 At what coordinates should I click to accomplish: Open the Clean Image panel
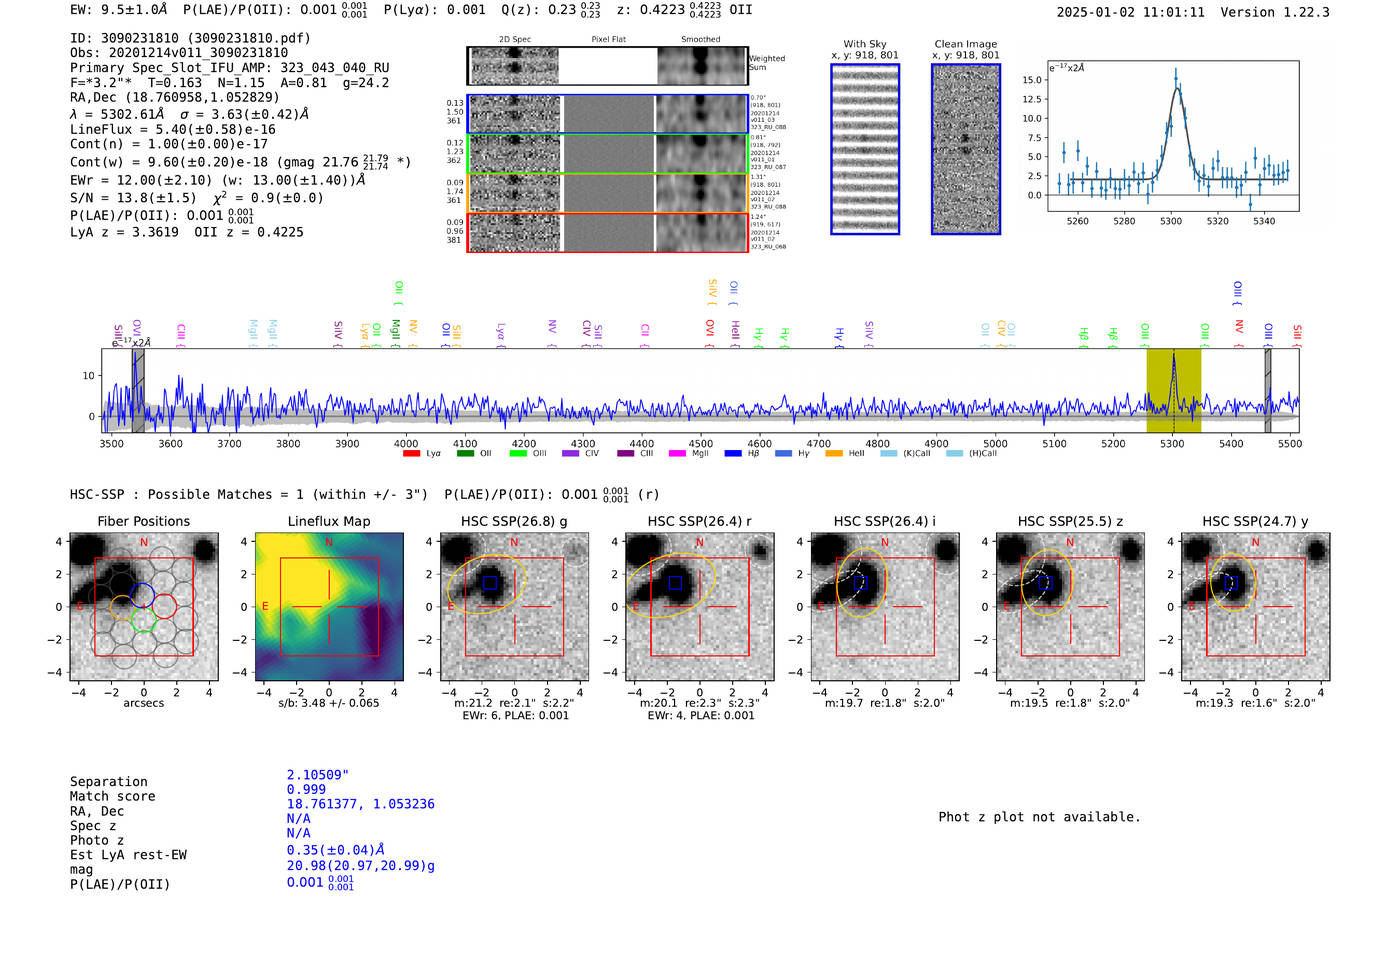(966, 149)
